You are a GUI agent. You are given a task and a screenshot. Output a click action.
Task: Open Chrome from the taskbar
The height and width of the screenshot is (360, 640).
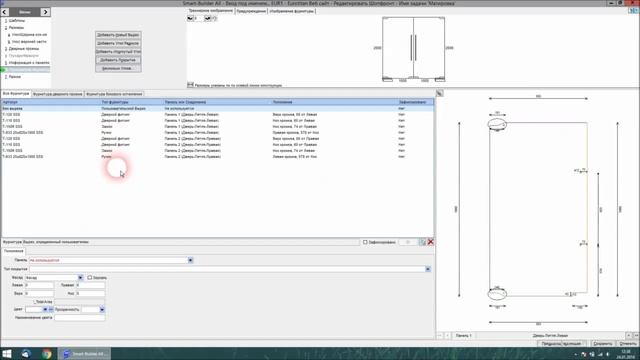tap(47, 353)
